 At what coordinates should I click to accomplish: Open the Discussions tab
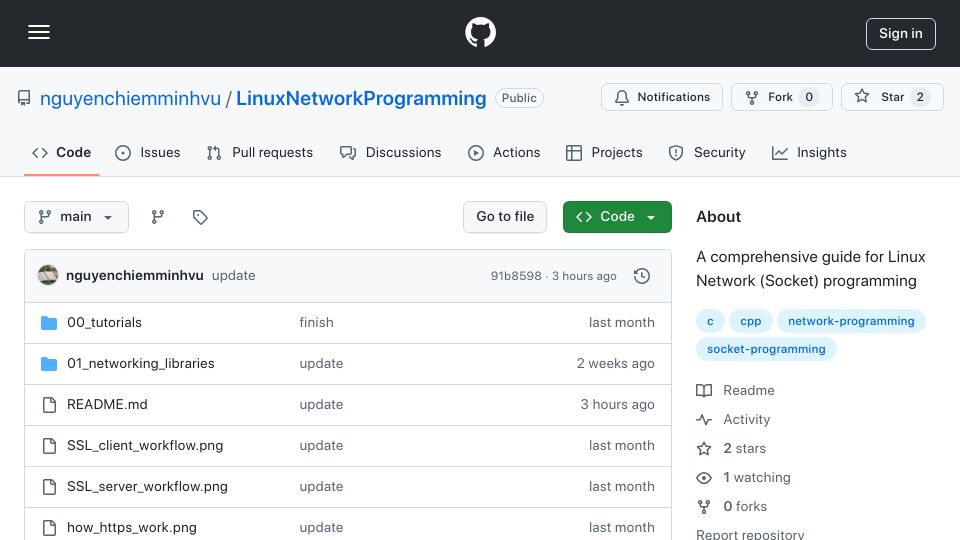(391, 153)
